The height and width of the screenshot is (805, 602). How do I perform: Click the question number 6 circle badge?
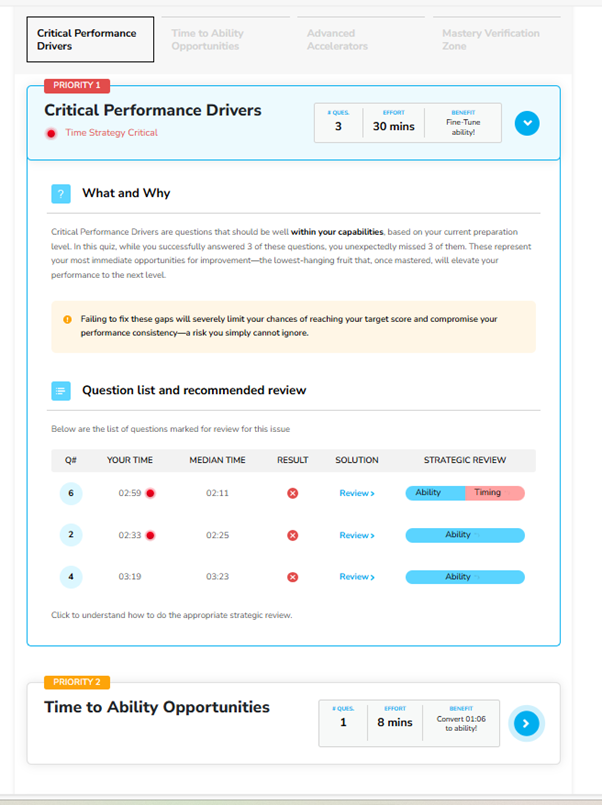coord(71,493)
